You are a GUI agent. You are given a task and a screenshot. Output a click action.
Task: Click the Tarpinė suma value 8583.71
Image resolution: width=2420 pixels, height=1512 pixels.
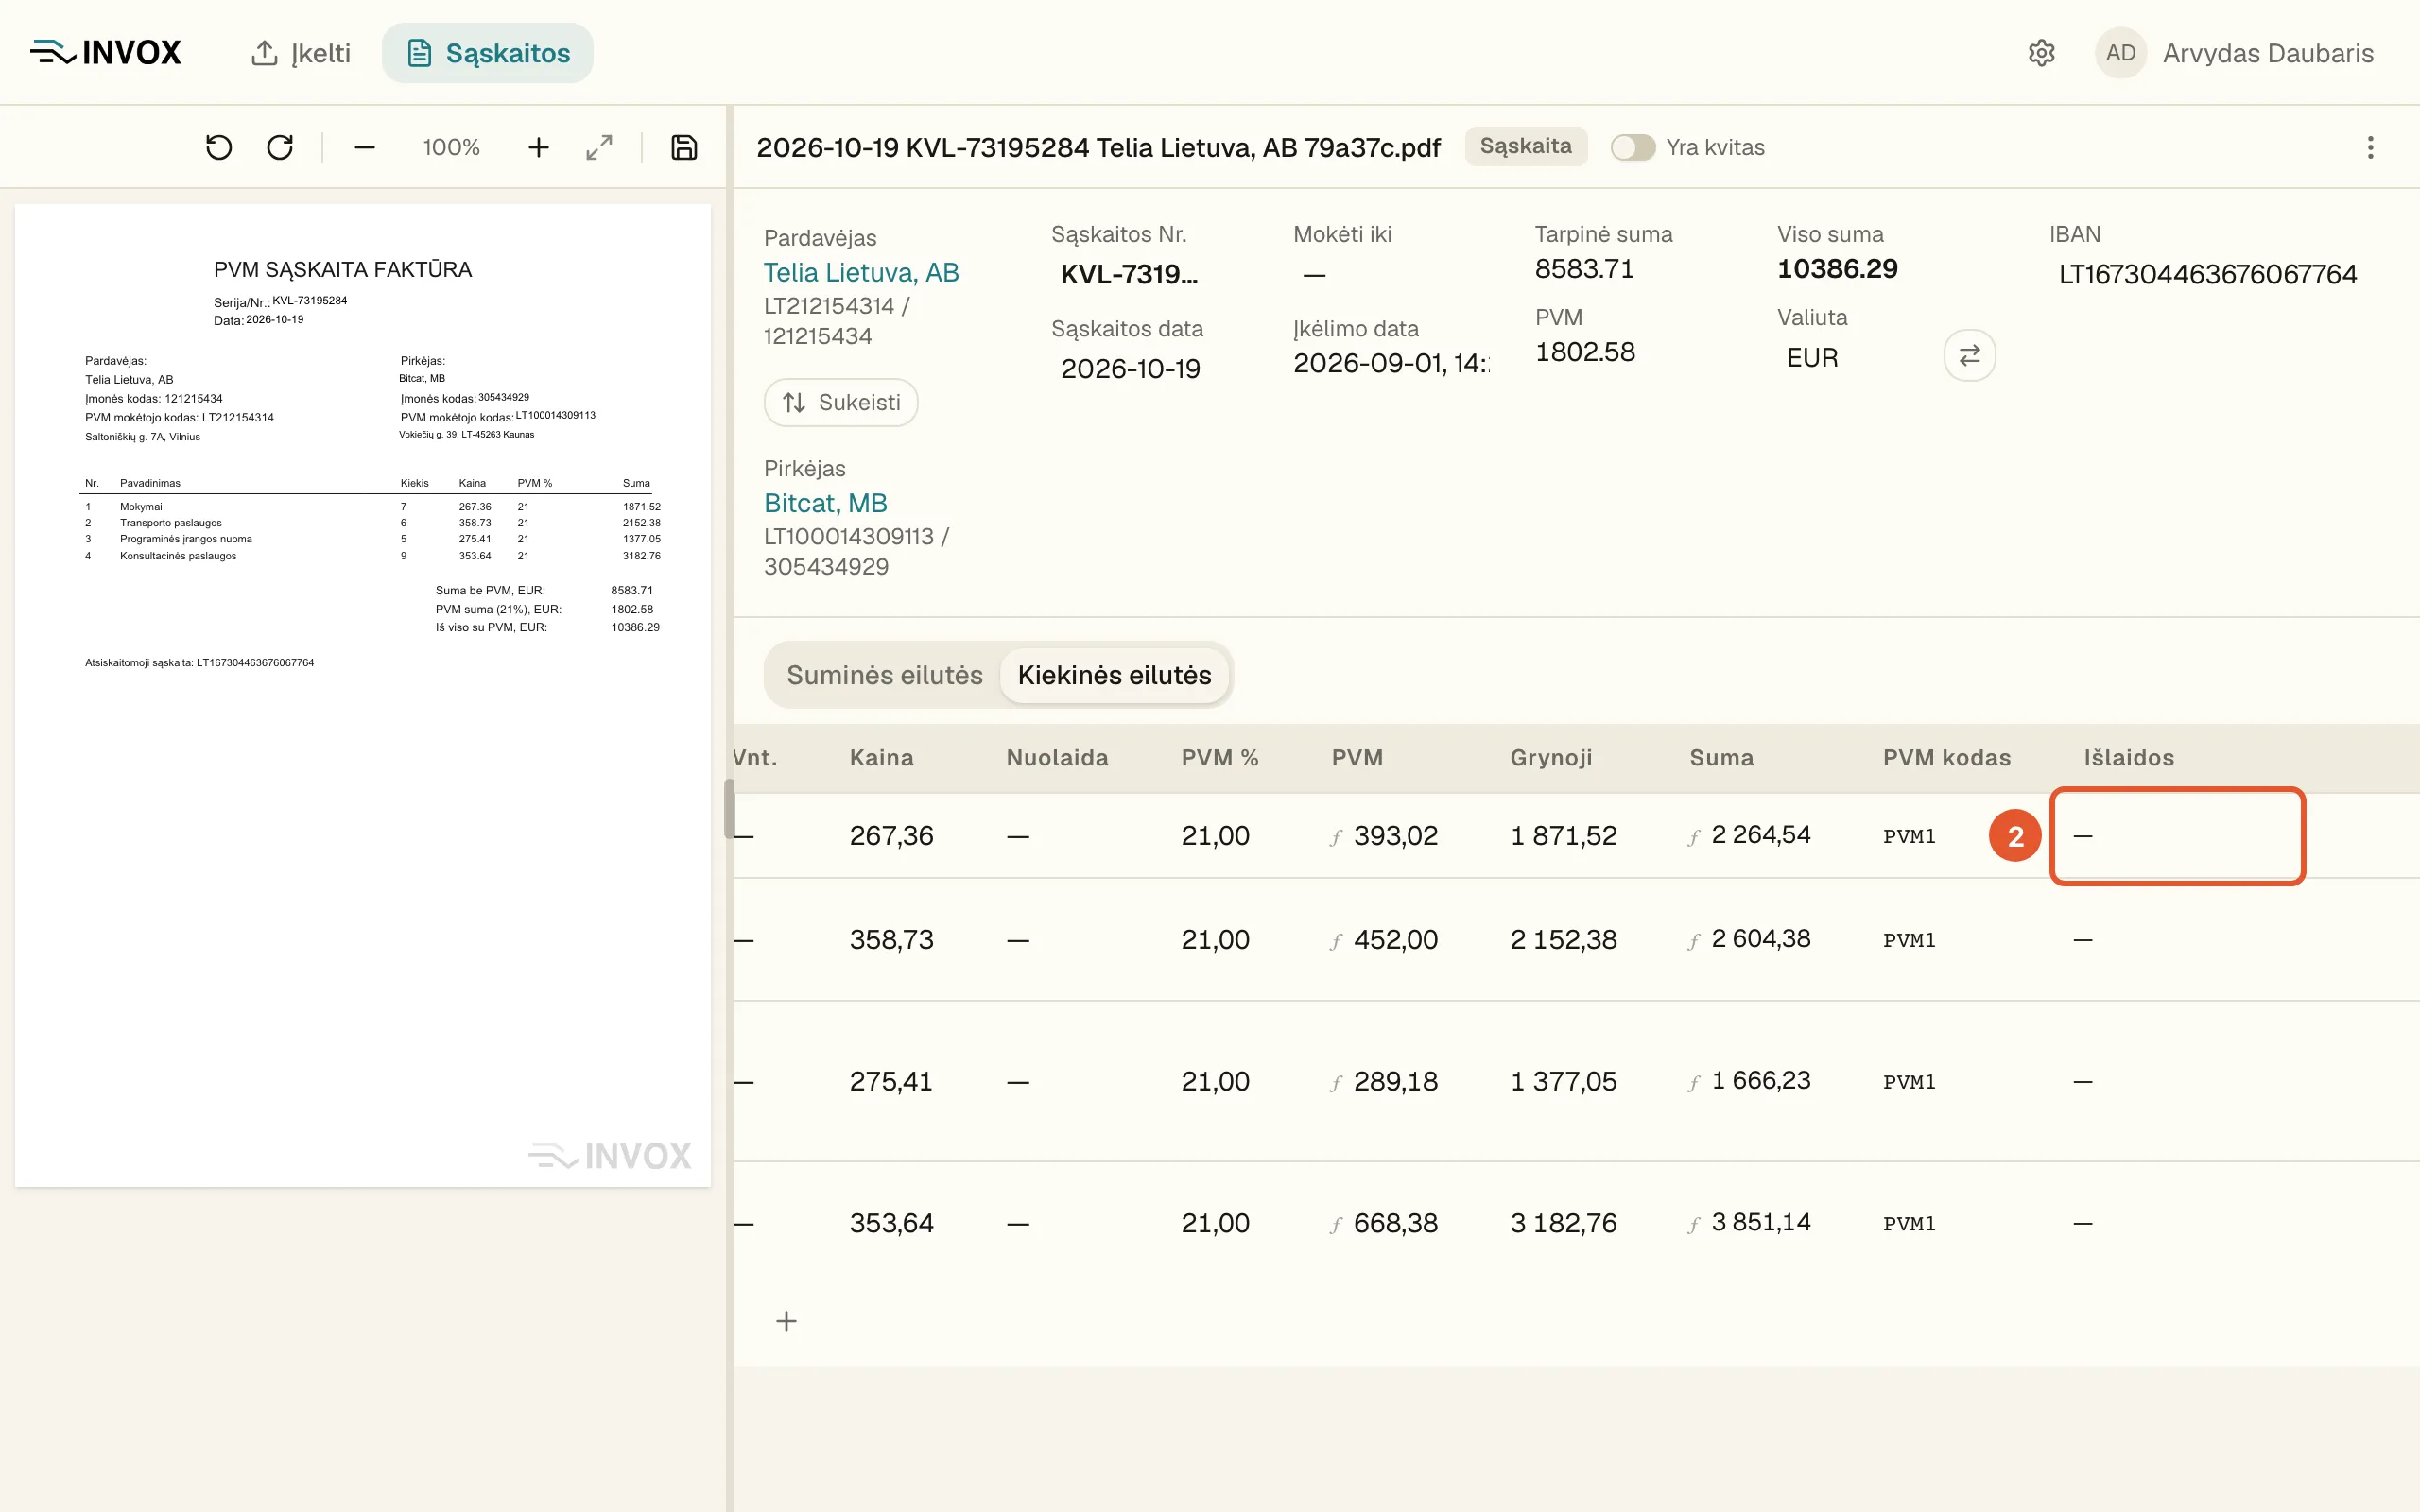1584,268
